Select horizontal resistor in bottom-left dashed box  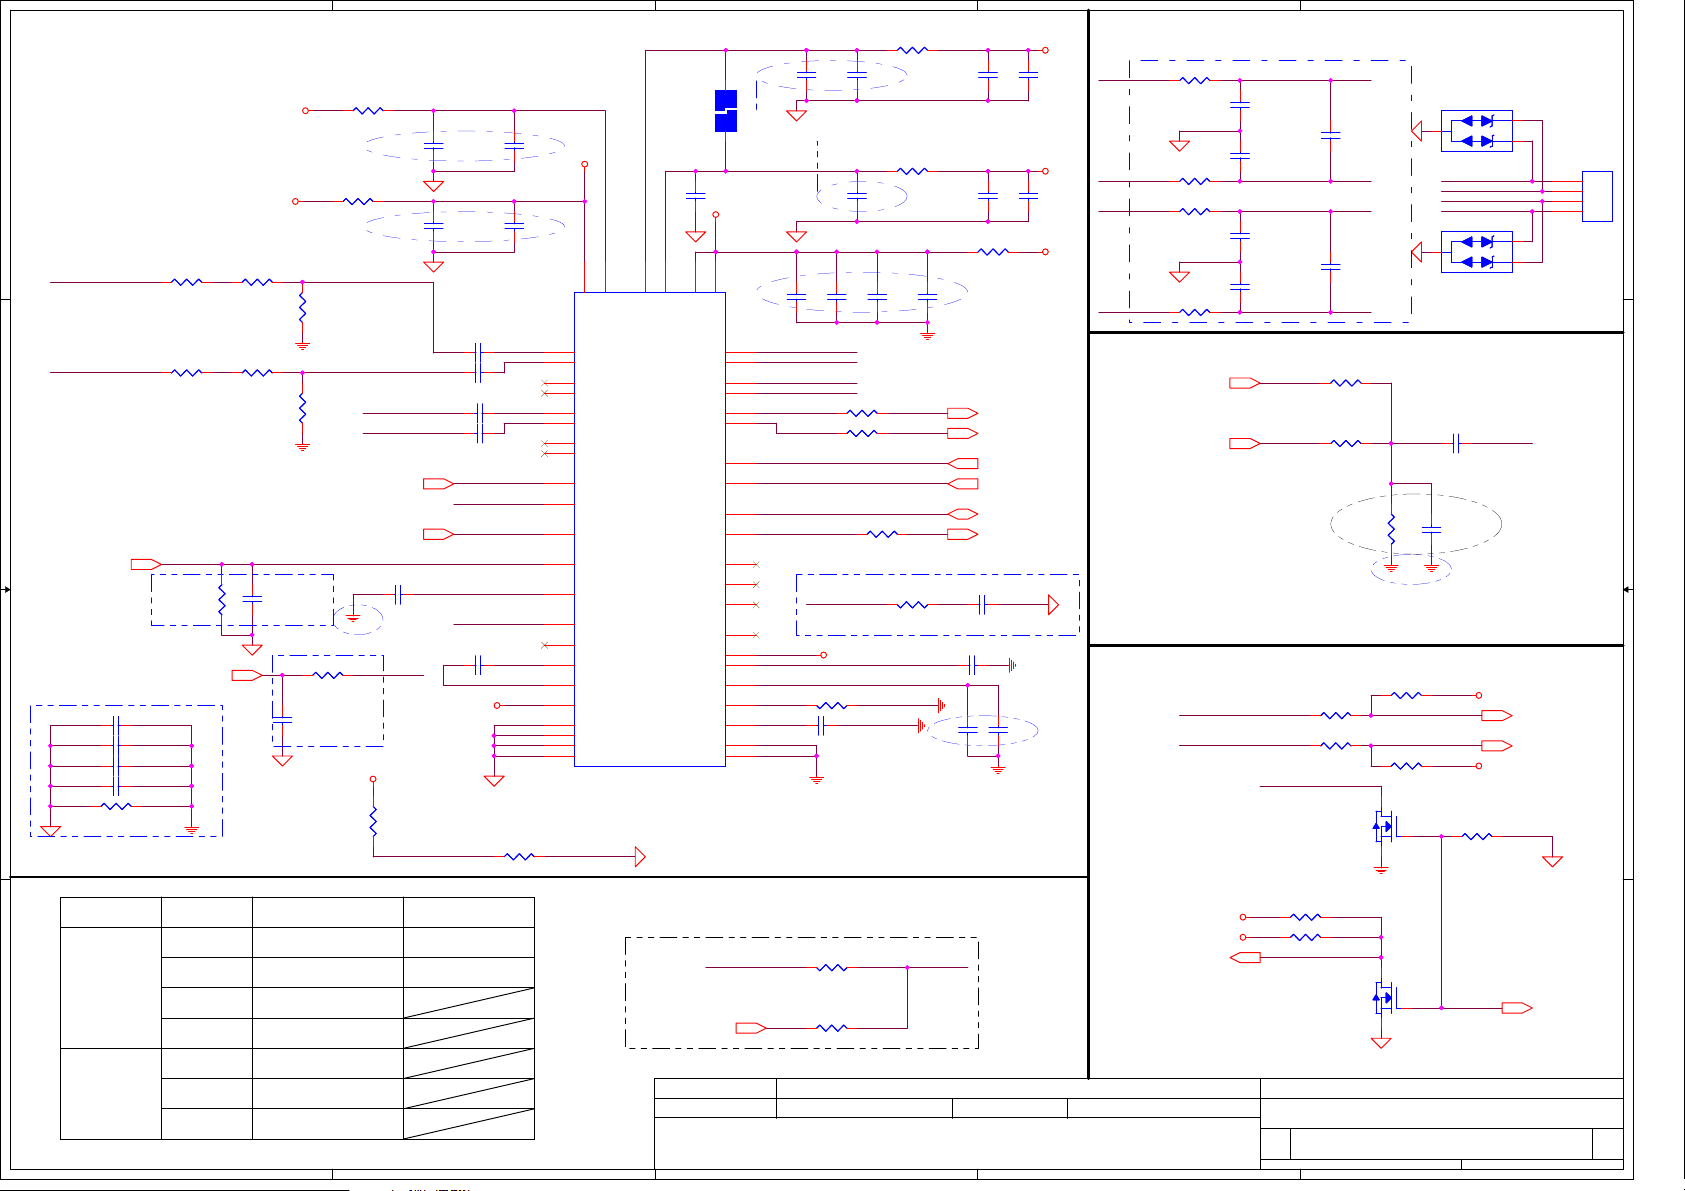pyautogui.click(x=117, y=806)
